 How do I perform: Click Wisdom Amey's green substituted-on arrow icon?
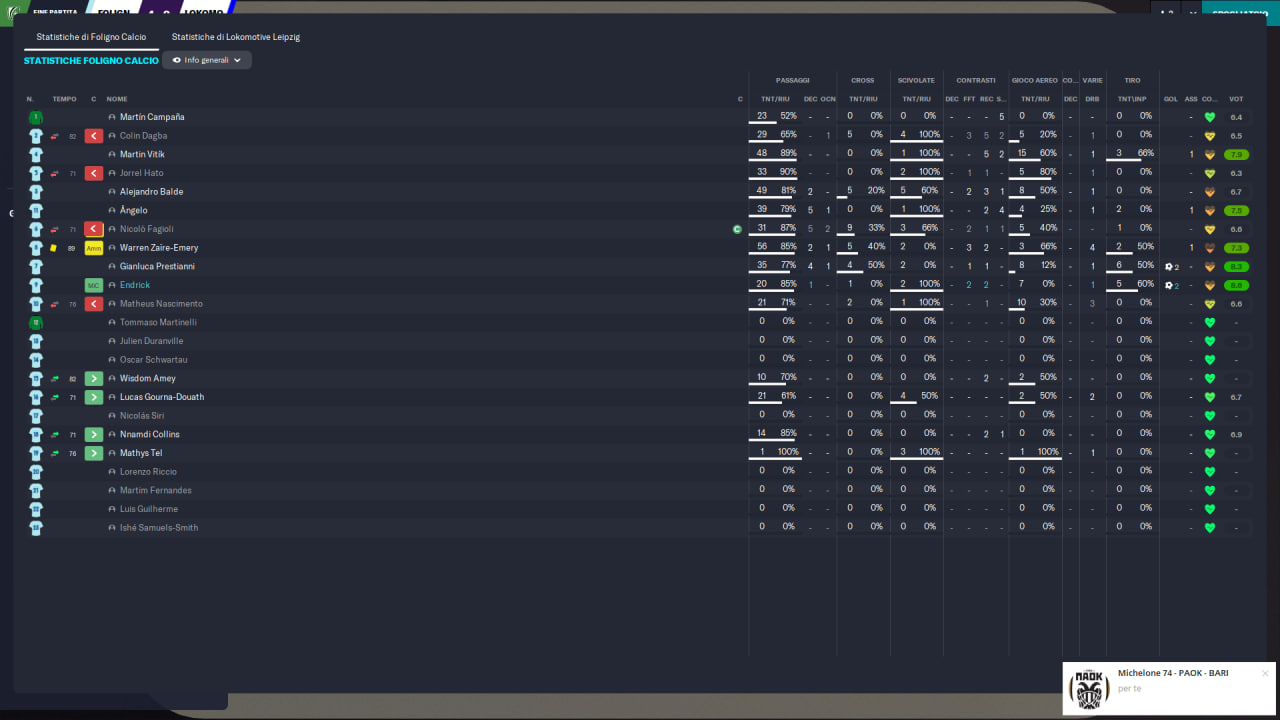coord(94,379)
